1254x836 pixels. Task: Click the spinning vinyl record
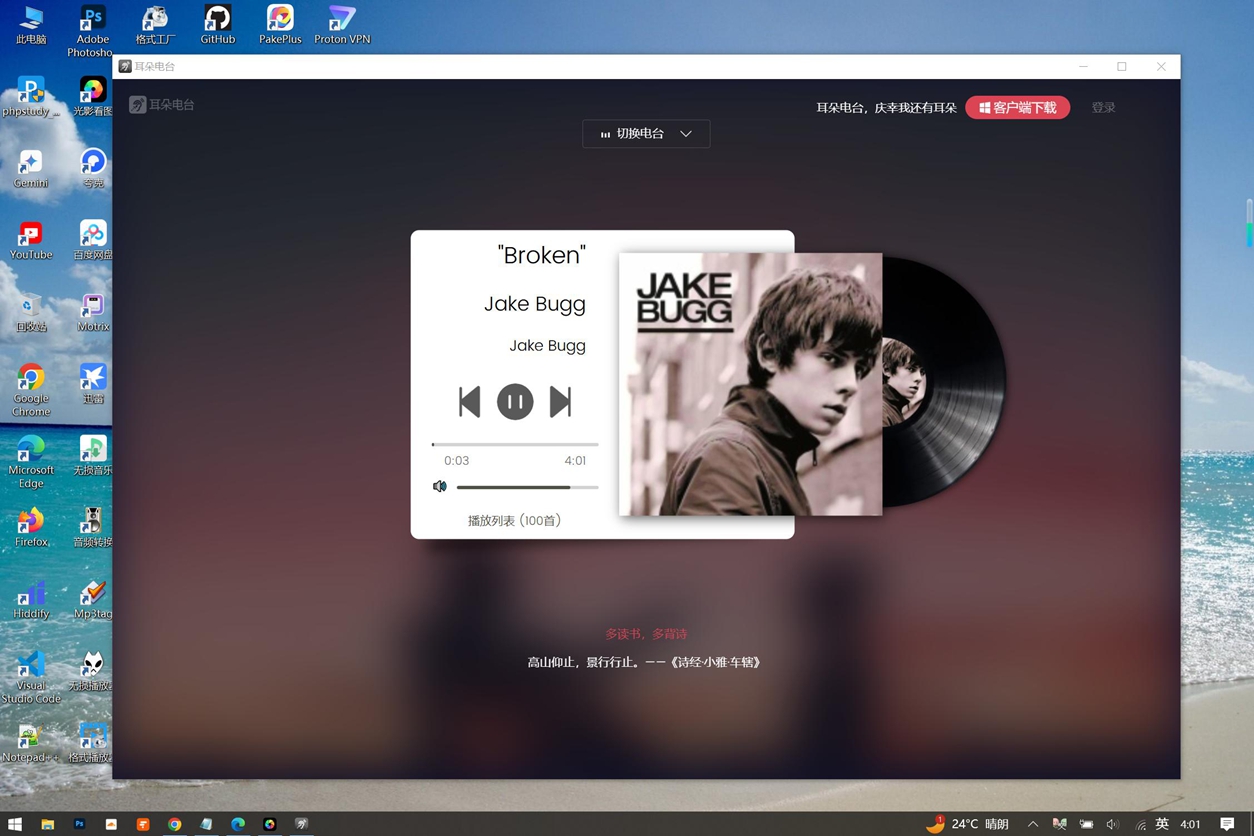pyautogui.click(x=944, y=384)
